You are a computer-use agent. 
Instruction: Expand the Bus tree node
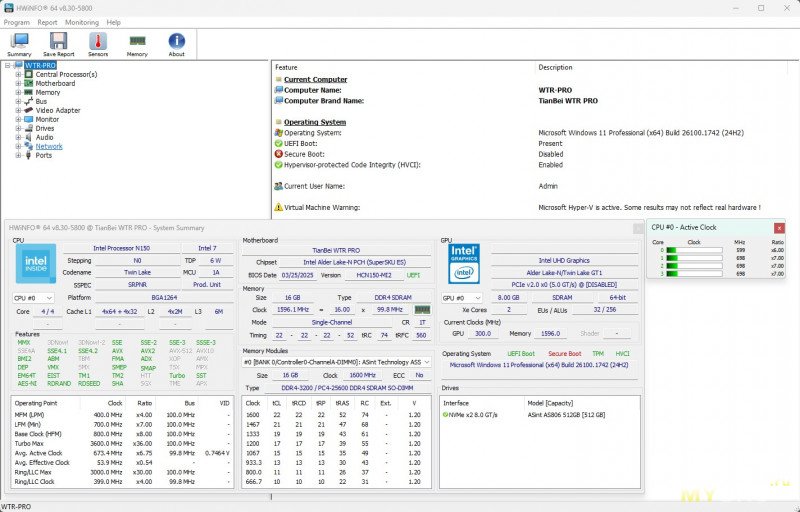click(18, 101)
